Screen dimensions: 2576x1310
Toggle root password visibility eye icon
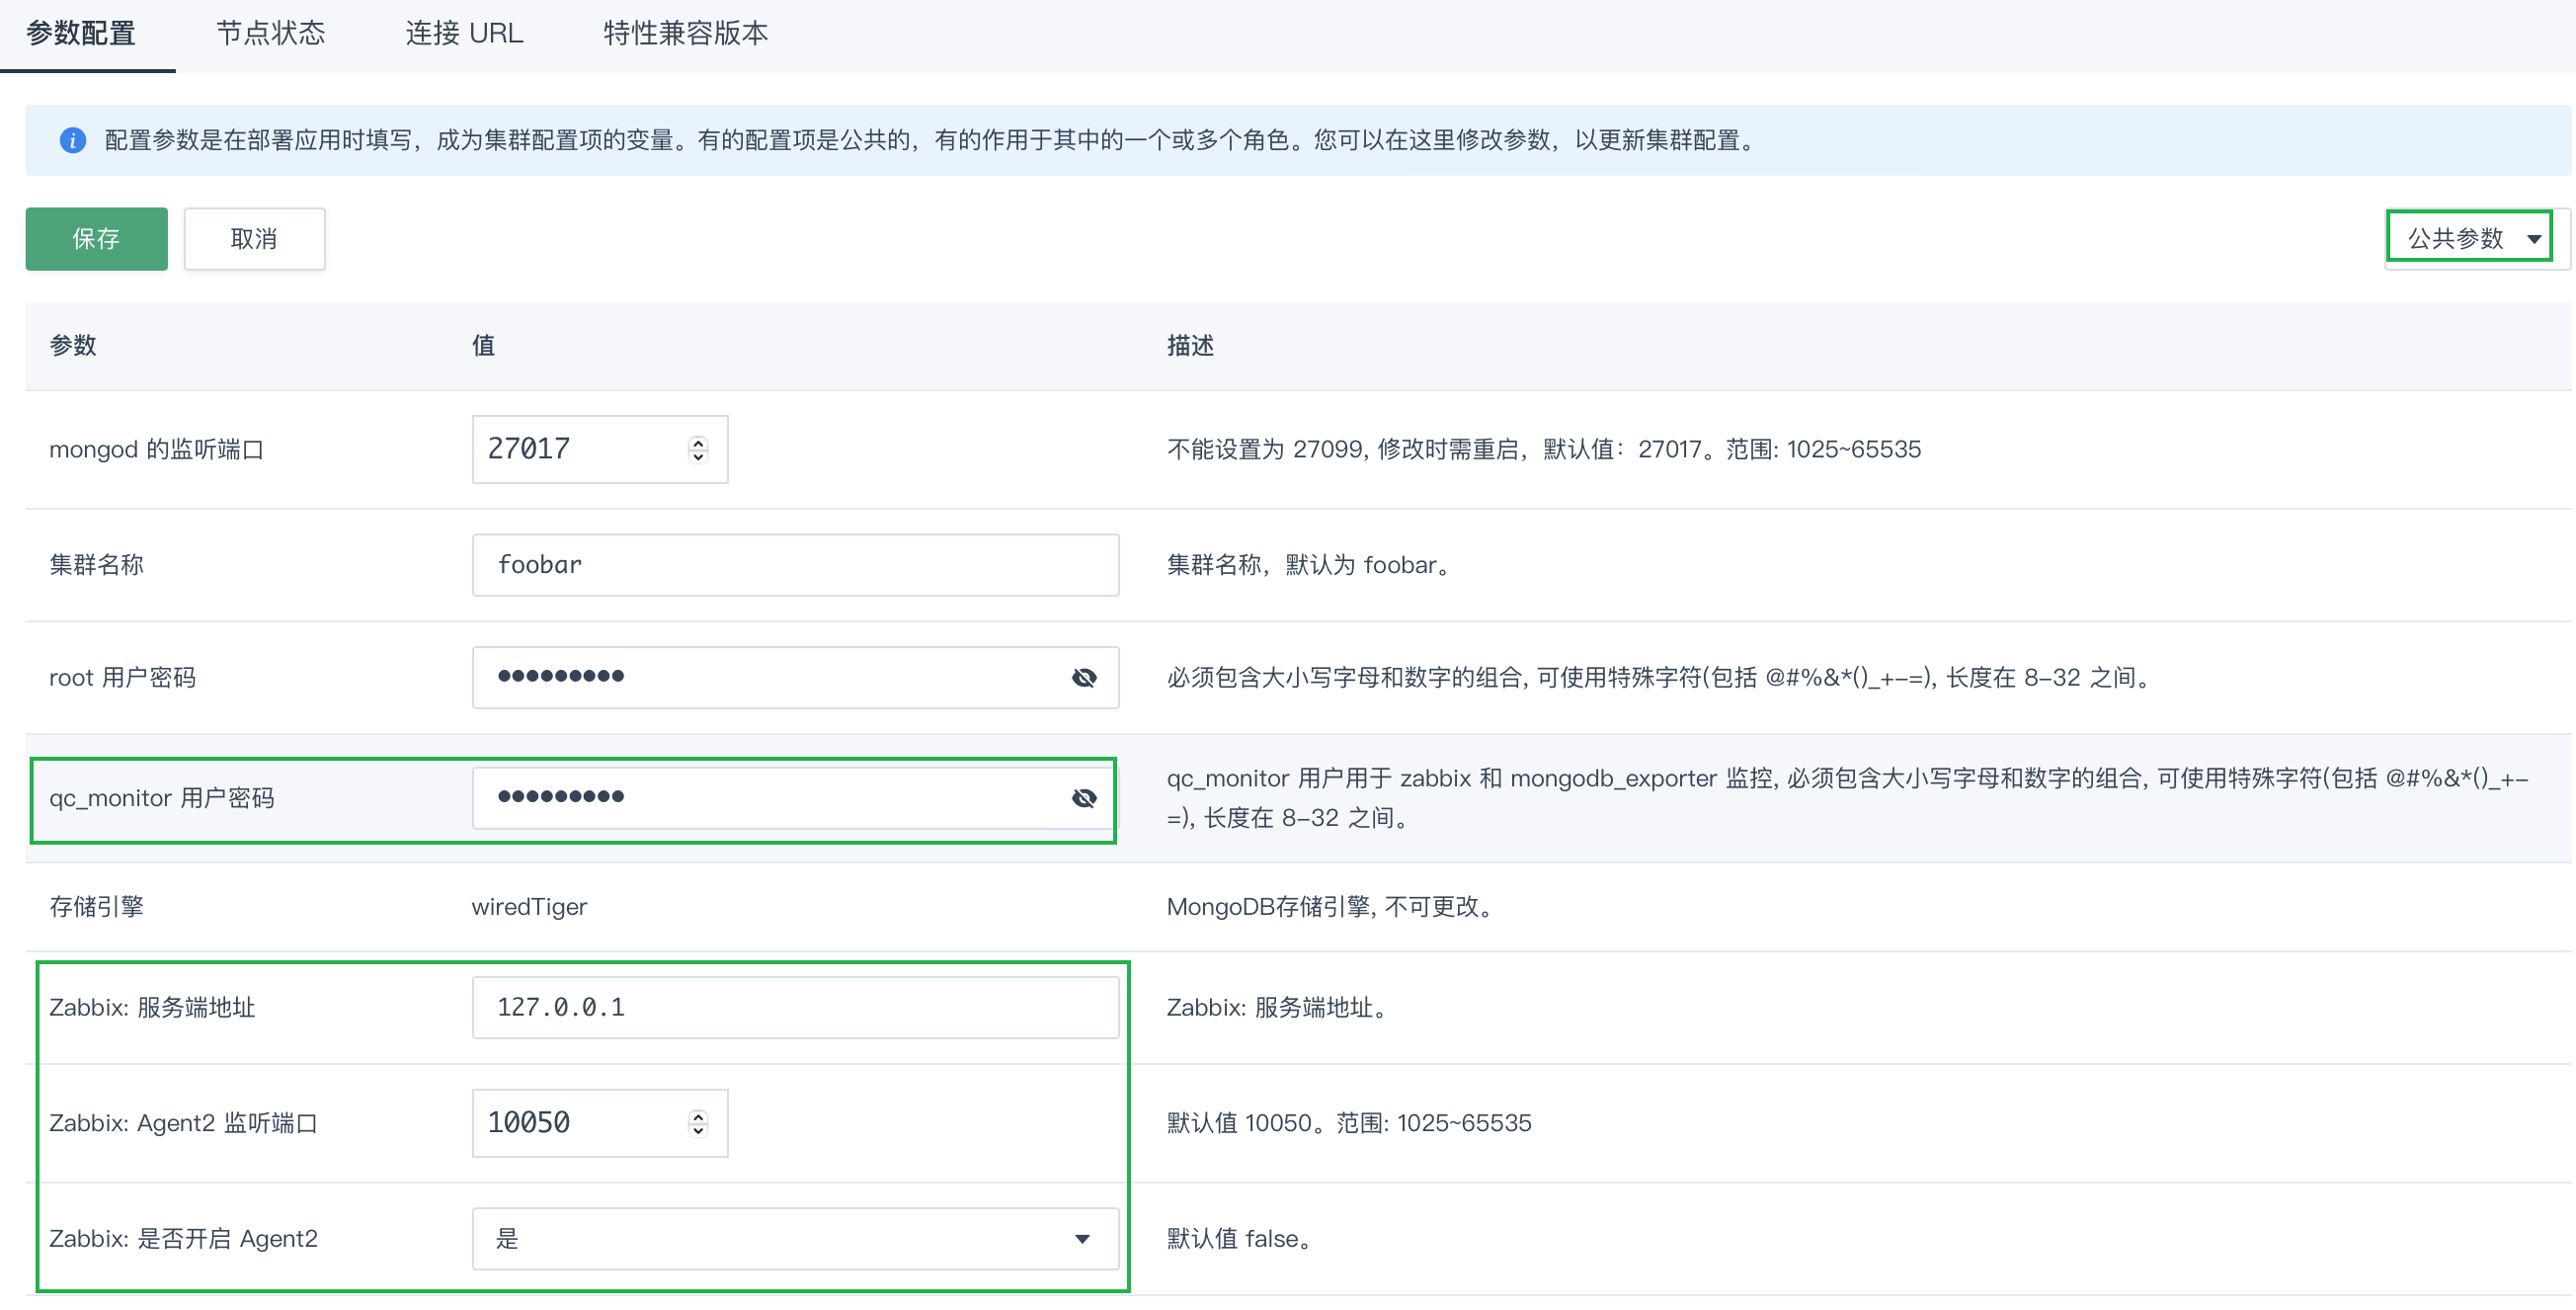pos(1083,678)
